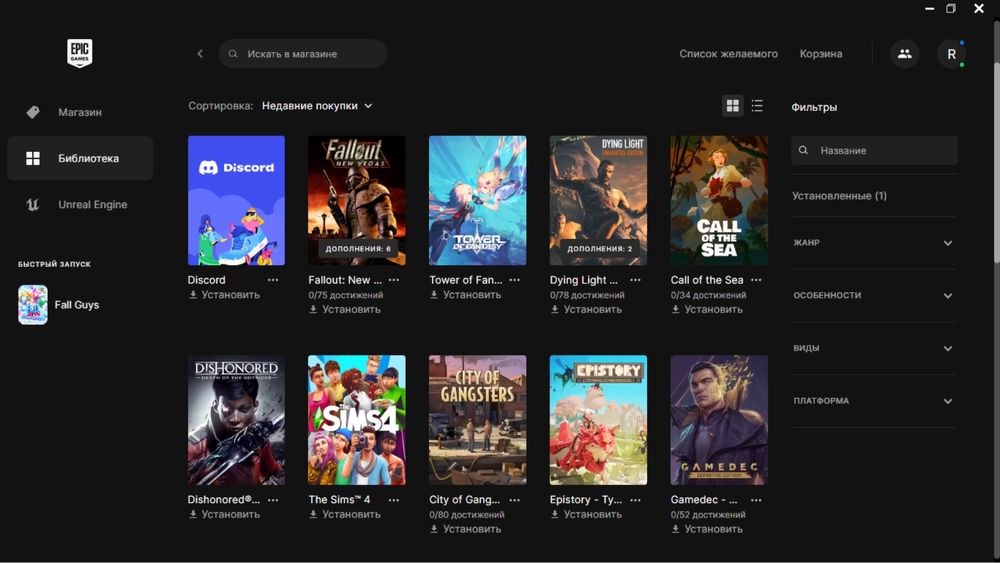Viewport: 1000px width, 563px height.
Task: Open Недавние покупки sort dropdown
Action: pos(317,106)
